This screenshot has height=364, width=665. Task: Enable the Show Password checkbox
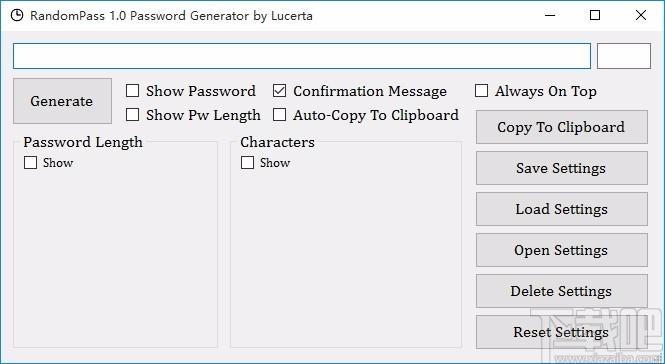click(x=133, y=91)
